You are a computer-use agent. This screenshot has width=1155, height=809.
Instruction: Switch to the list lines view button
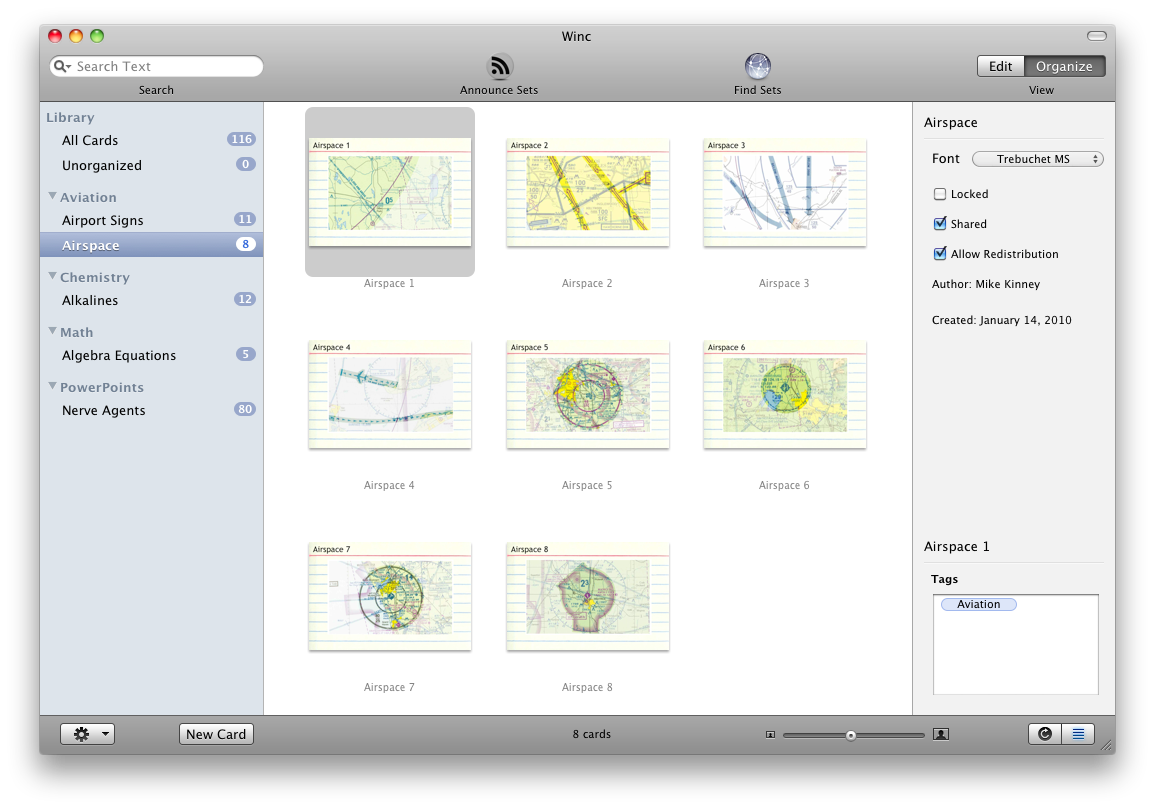(1078, 734)
